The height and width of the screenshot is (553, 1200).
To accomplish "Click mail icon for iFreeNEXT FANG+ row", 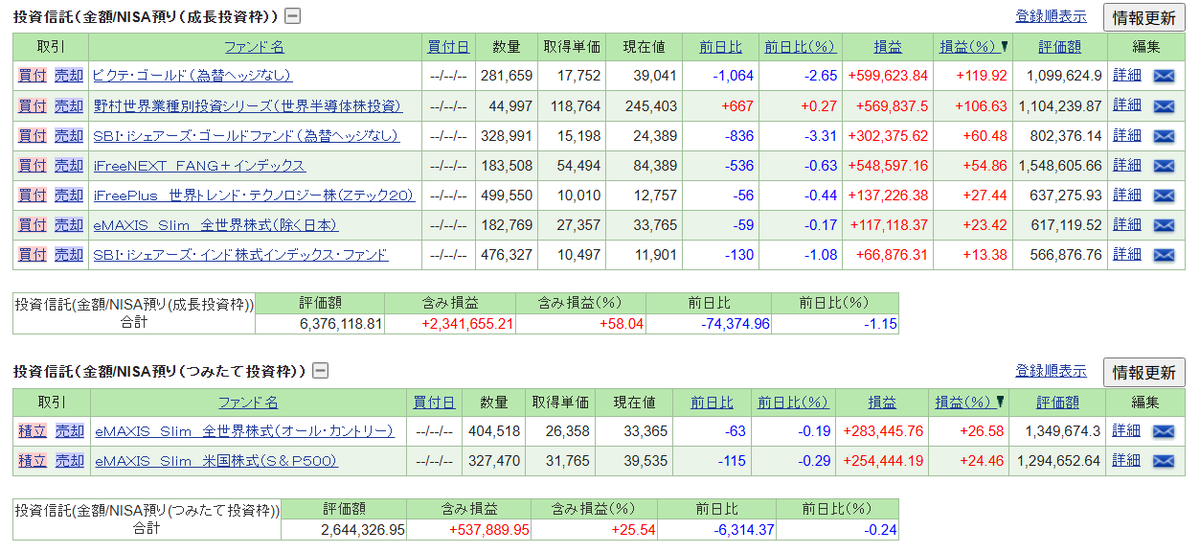I will click(1163, 166).
